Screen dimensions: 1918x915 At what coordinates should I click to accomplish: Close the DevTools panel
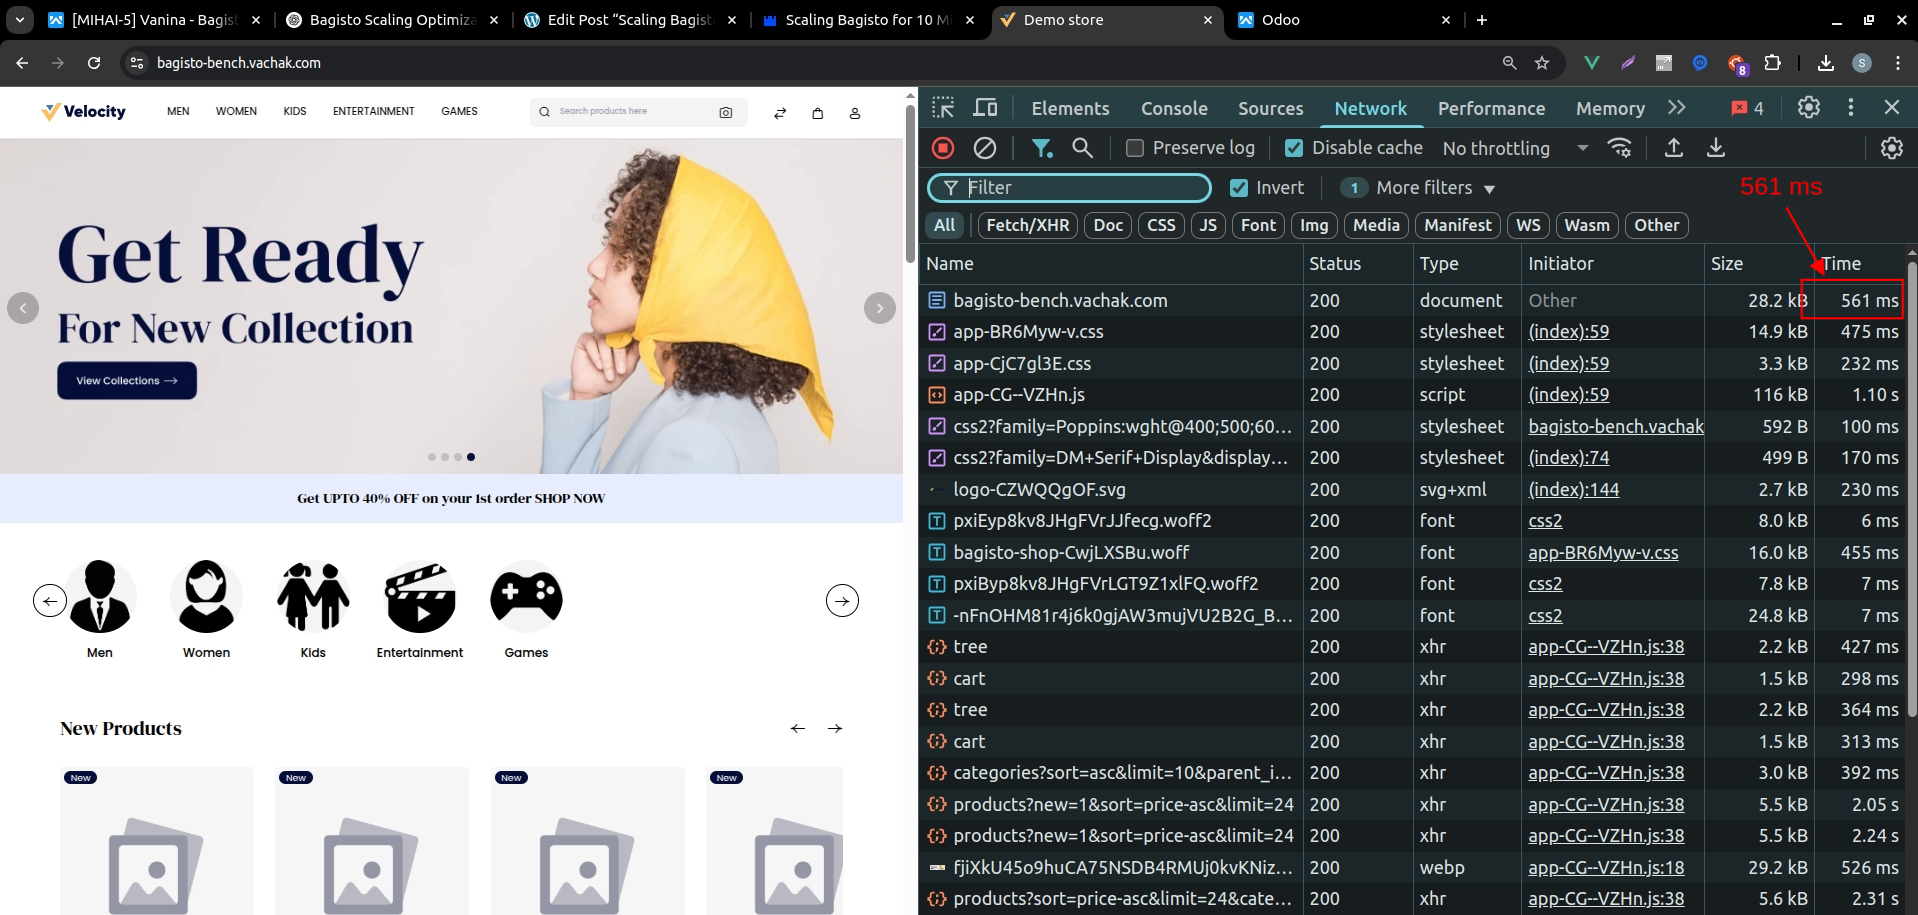click(1892, 107)
